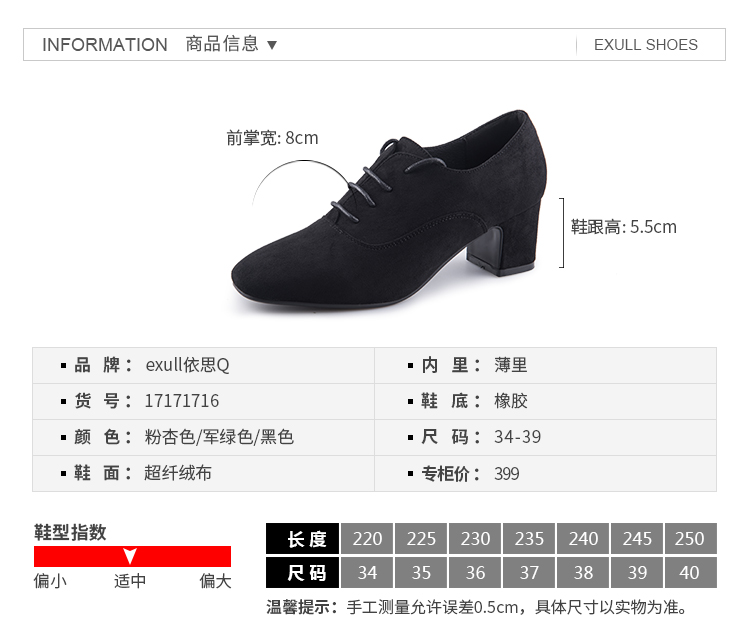This screenshot has width=750, height=642.
Task: Click the 鞋跟高 5.5cm label
Action: click(x=623, y=227)
